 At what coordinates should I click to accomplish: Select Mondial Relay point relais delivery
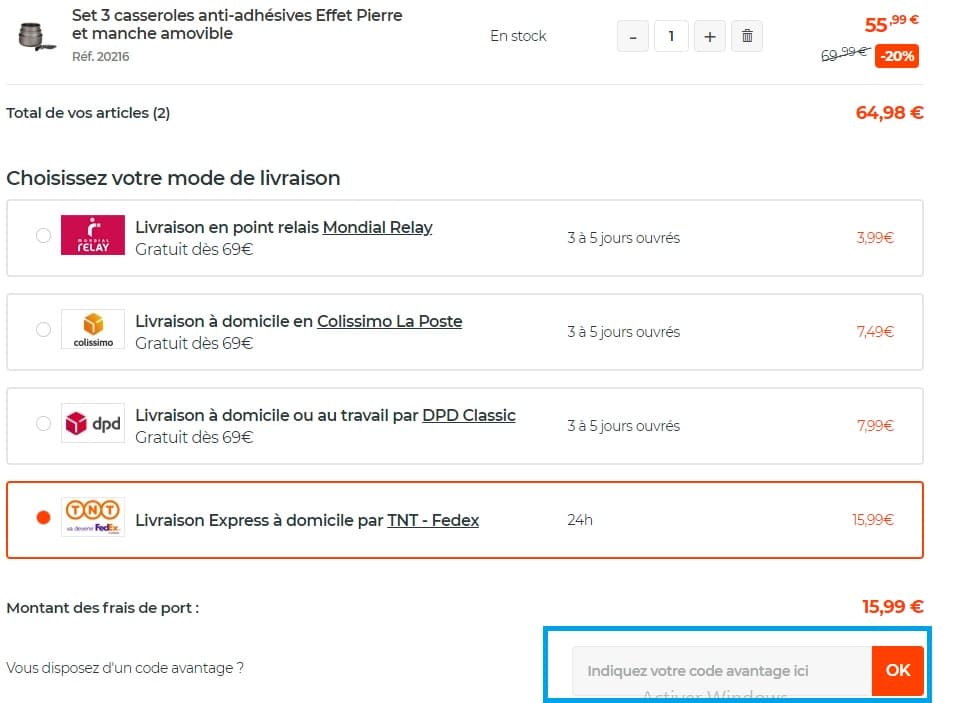(x=43, y=235)
